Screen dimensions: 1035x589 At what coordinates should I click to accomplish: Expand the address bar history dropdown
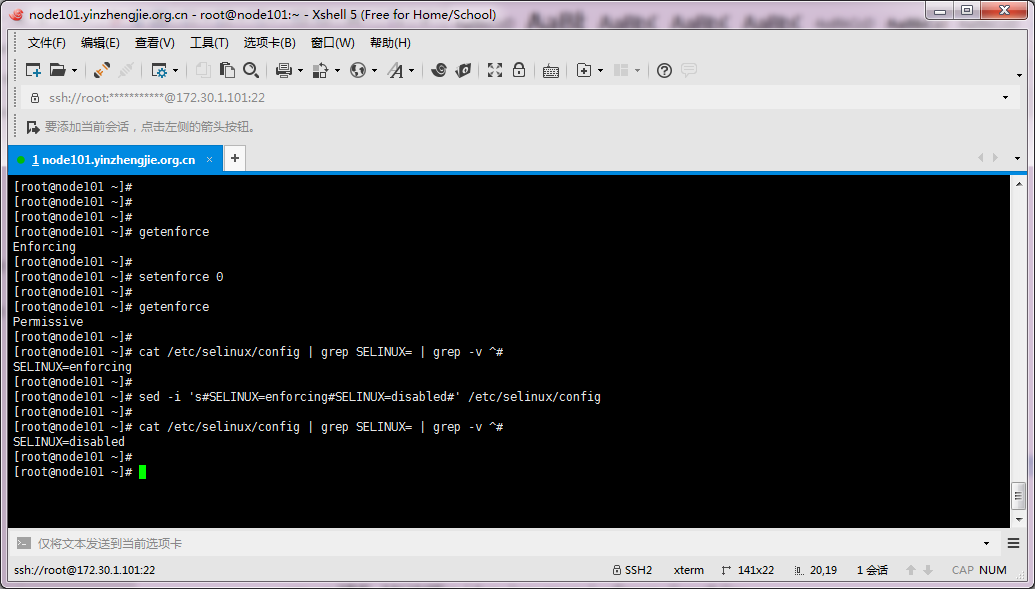[1005, 98]
